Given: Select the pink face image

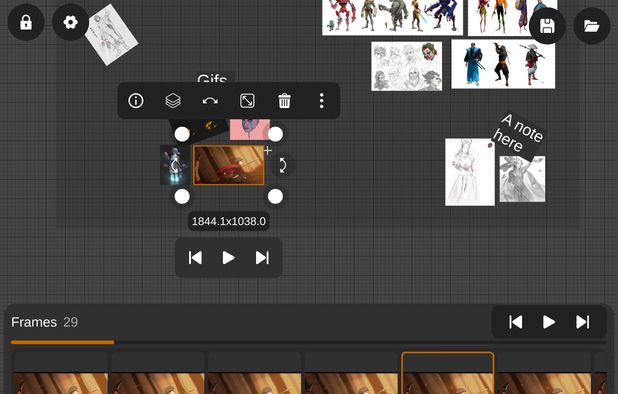Looking at the screenshot, I should tap(250, 130).
